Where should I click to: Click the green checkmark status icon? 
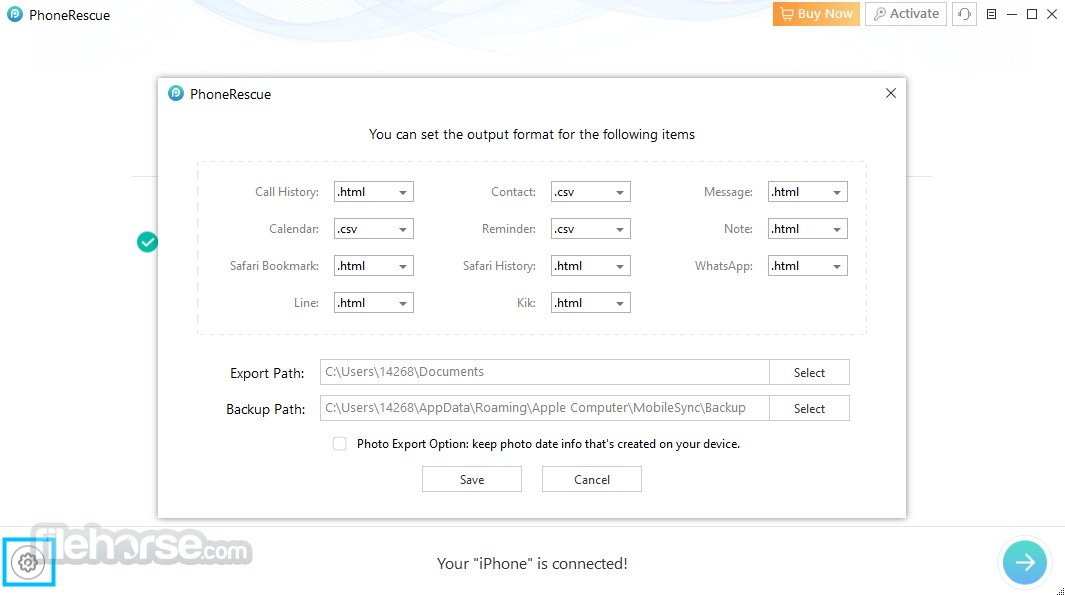[x=147, y=242]
